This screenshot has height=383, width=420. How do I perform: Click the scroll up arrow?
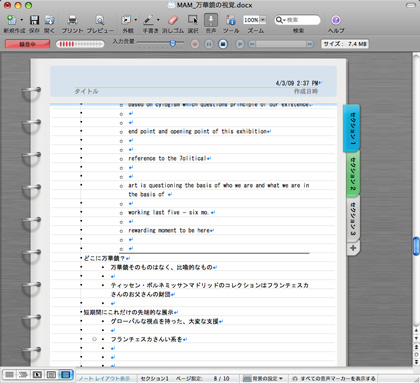[416, 330]
